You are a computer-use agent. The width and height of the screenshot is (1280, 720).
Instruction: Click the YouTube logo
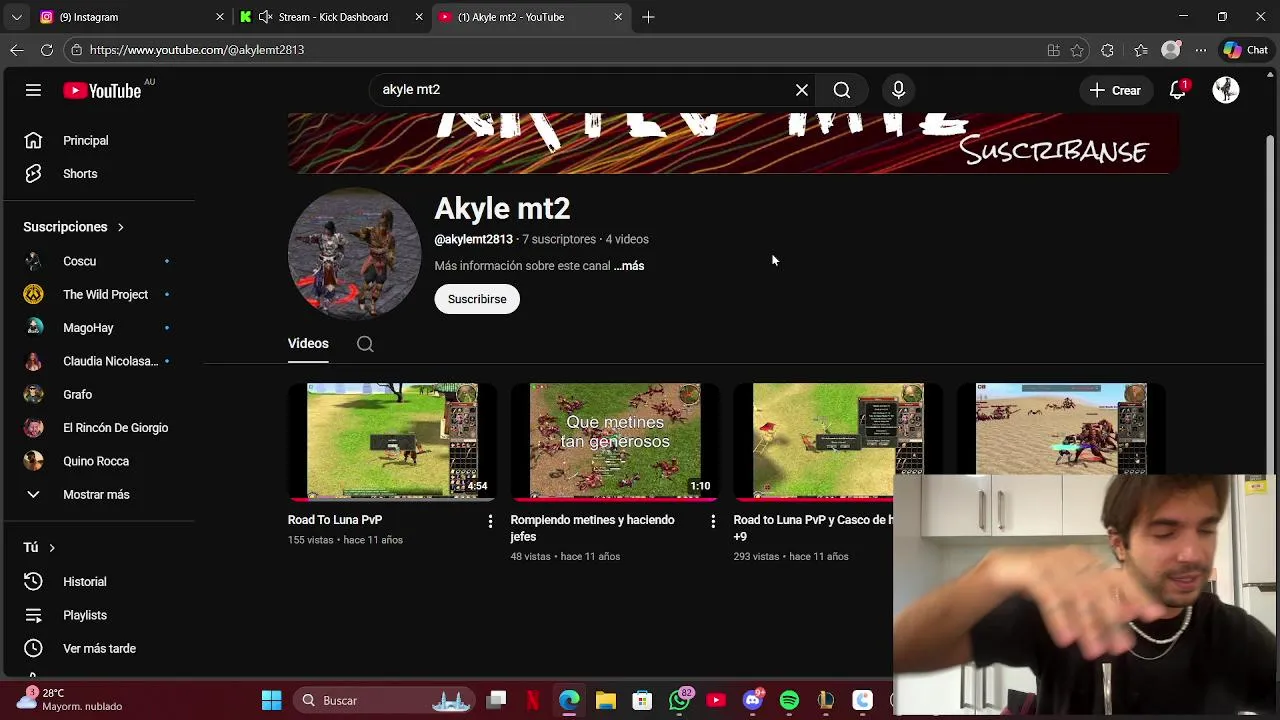coord(102,91)
